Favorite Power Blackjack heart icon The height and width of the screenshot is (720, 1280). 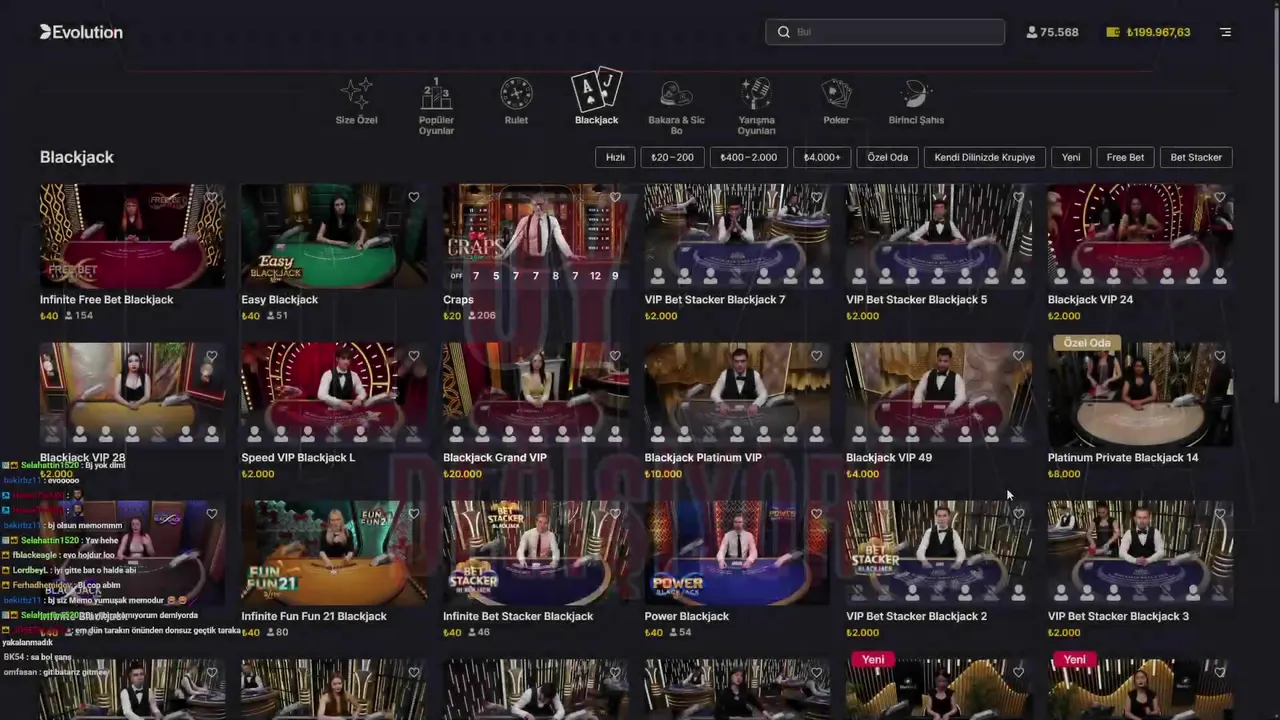817,514
